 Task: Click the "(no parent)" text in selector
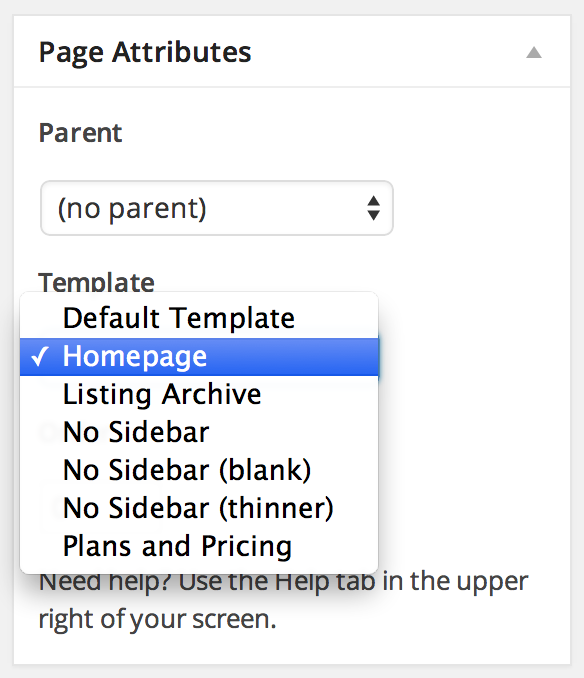132,209
